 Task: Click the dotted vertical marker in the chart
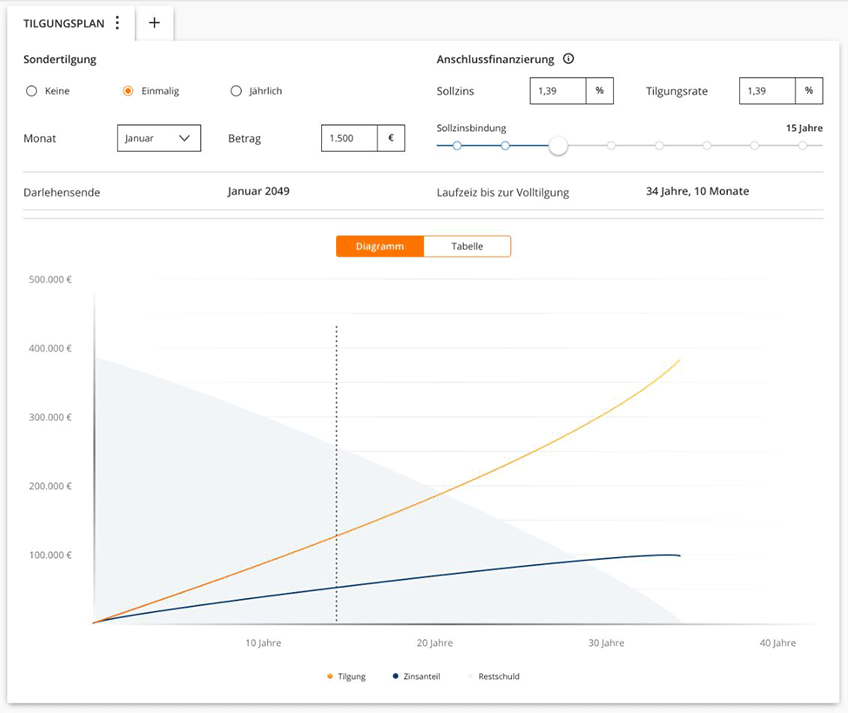(x=337, y=450)
